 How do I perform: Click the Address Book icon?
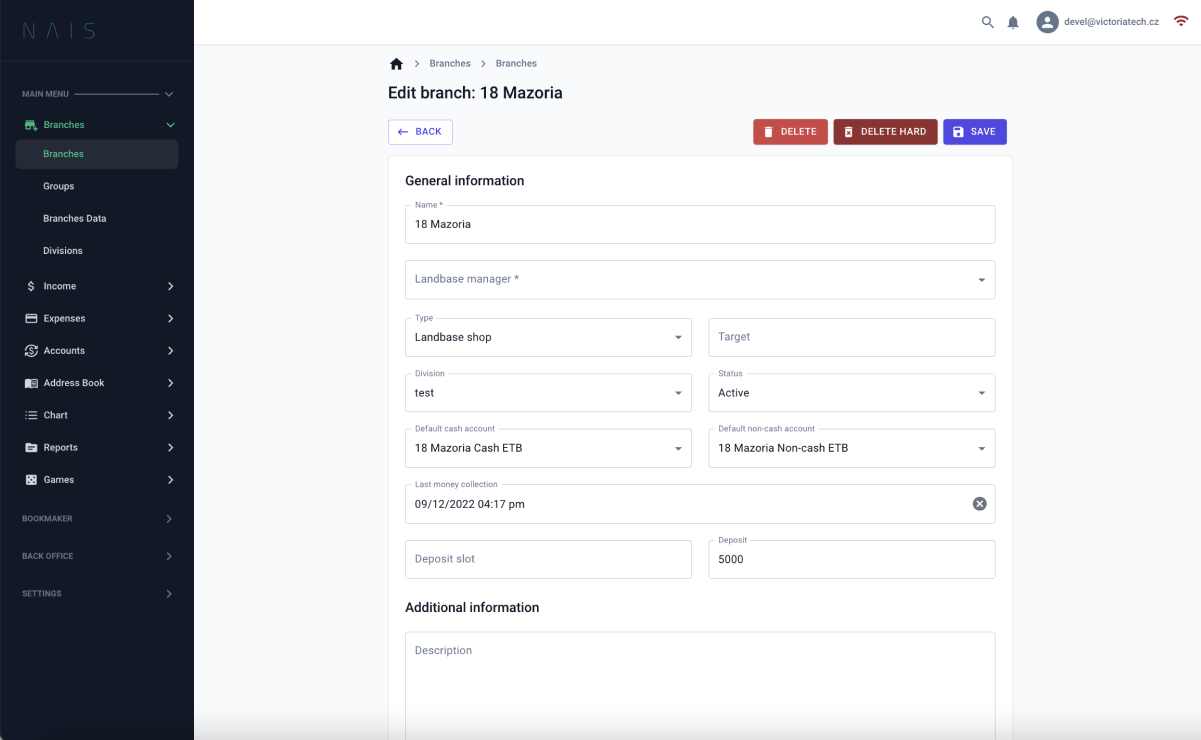(x=31, y=383)
